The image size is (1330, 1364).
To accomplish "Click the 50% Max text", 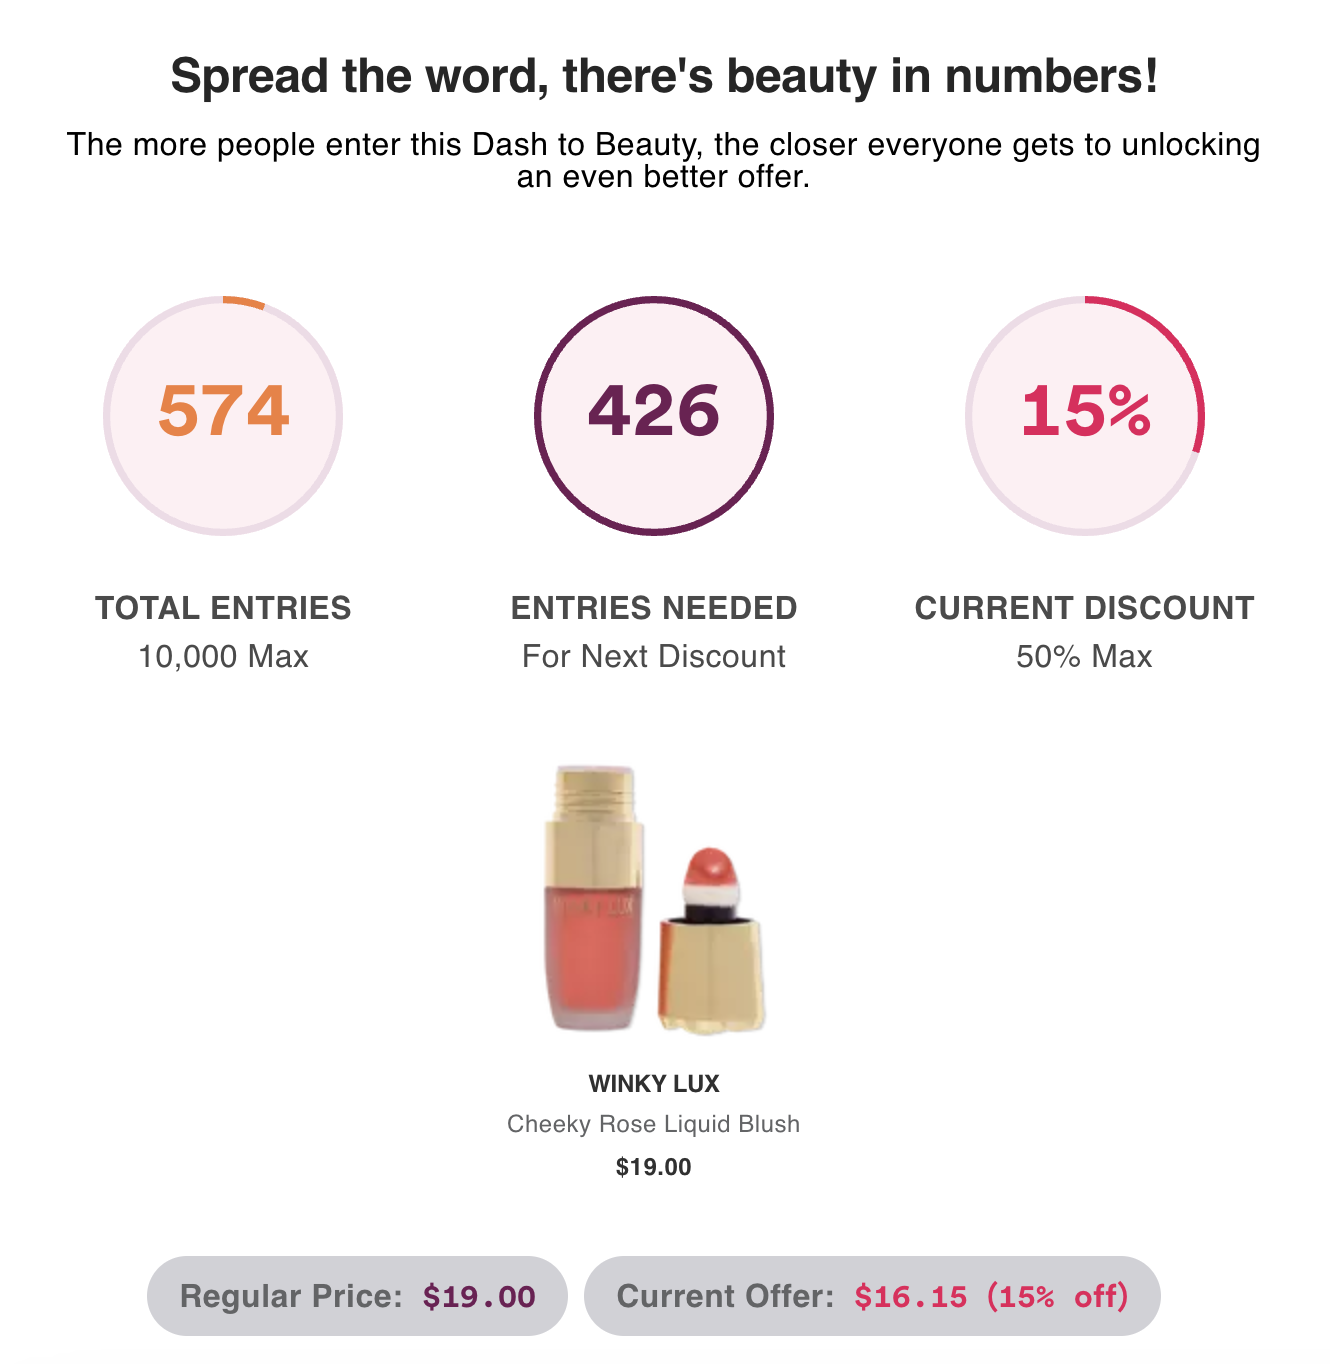I will click(1084, 657).
